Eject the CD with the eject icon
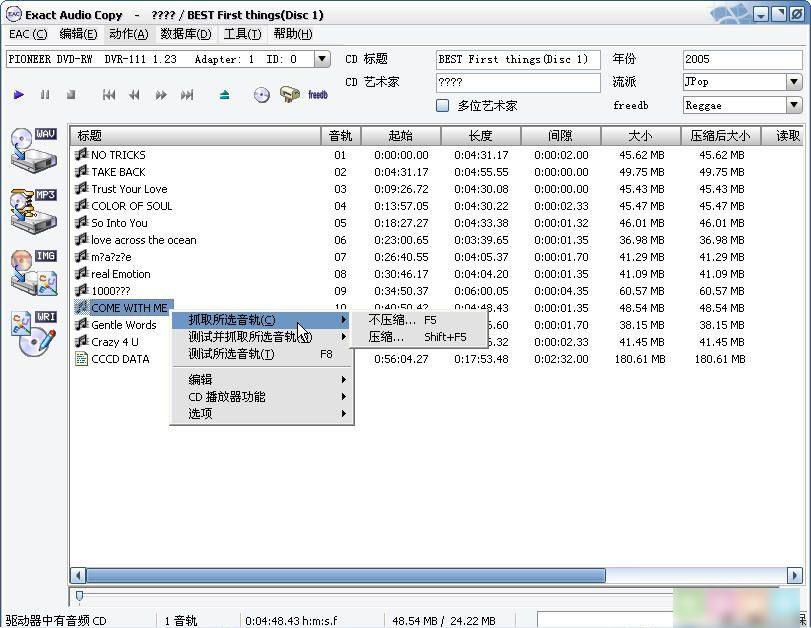This screenshot has height=628, width=811. (224, 95)
